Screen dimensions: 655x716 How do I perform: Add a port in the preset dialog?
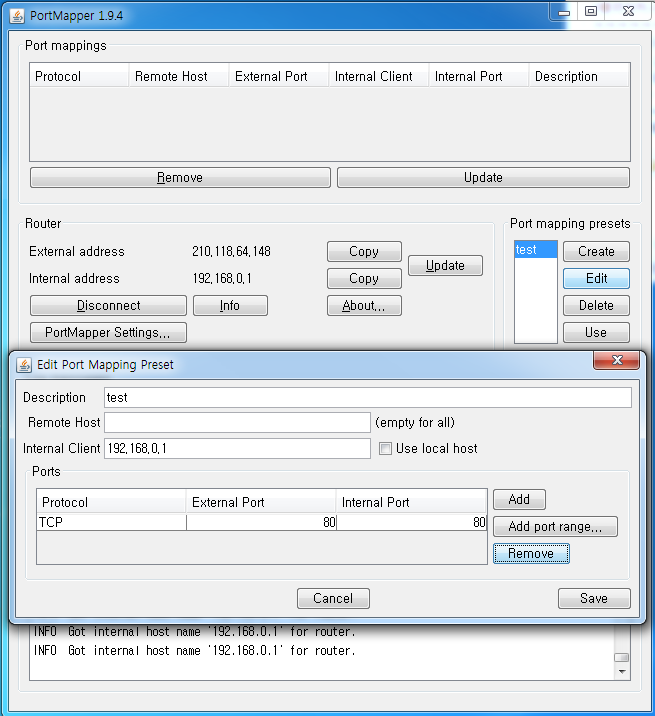[519, 499]
